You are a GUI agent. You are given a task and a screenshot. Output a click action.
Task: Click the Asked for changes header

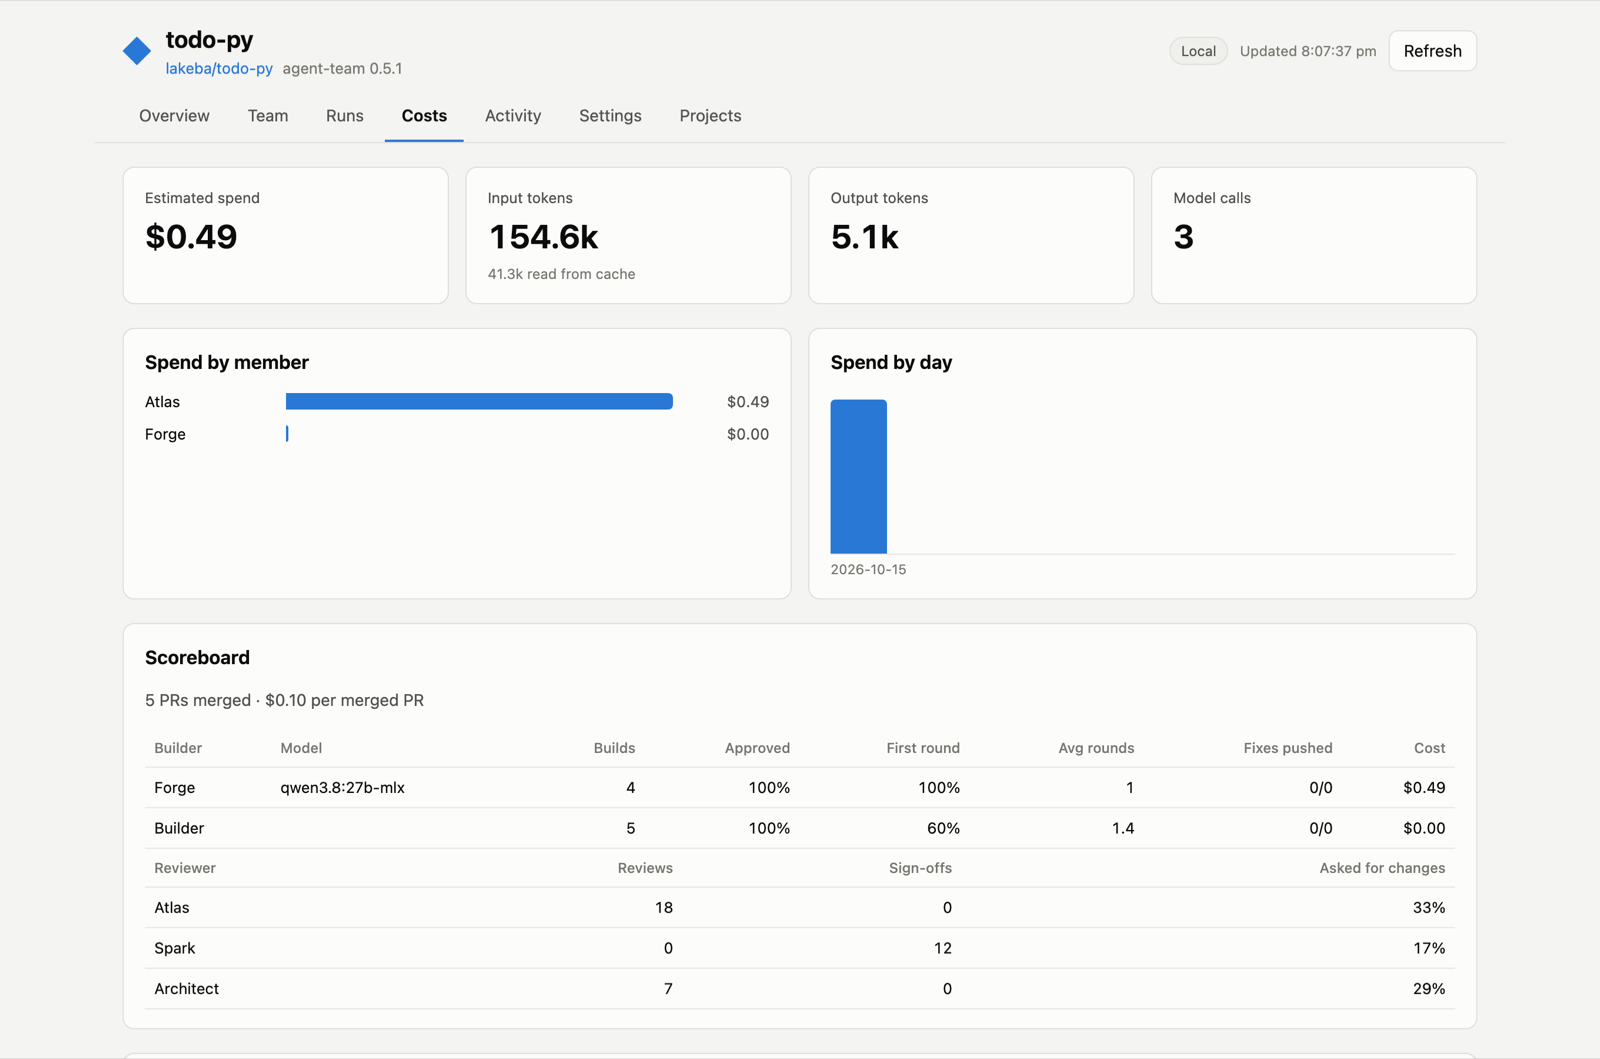[x=1382, y=868]
